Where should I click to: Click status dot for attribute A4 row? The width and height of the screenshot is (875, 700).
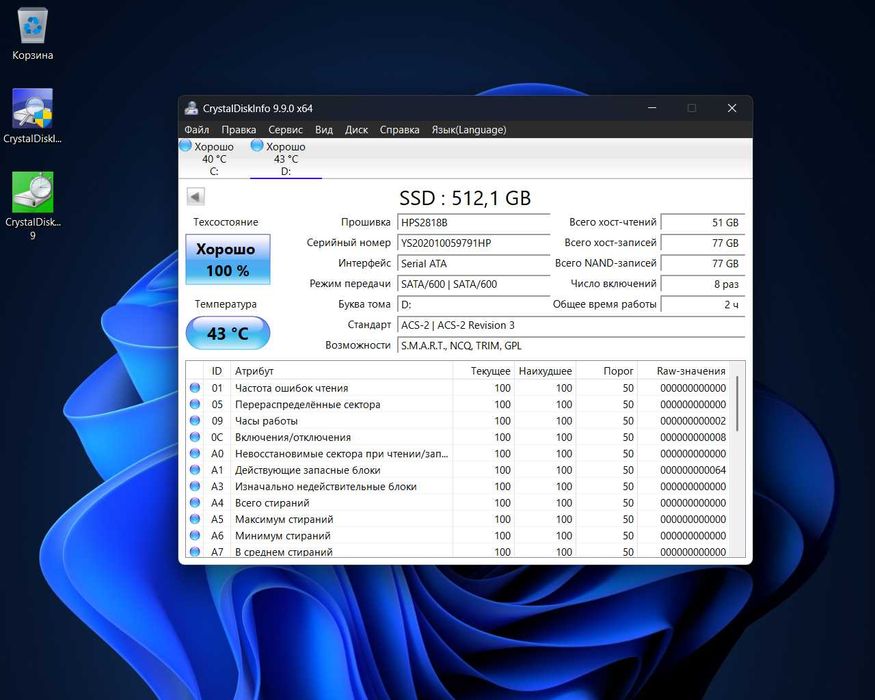coord(195,502)
